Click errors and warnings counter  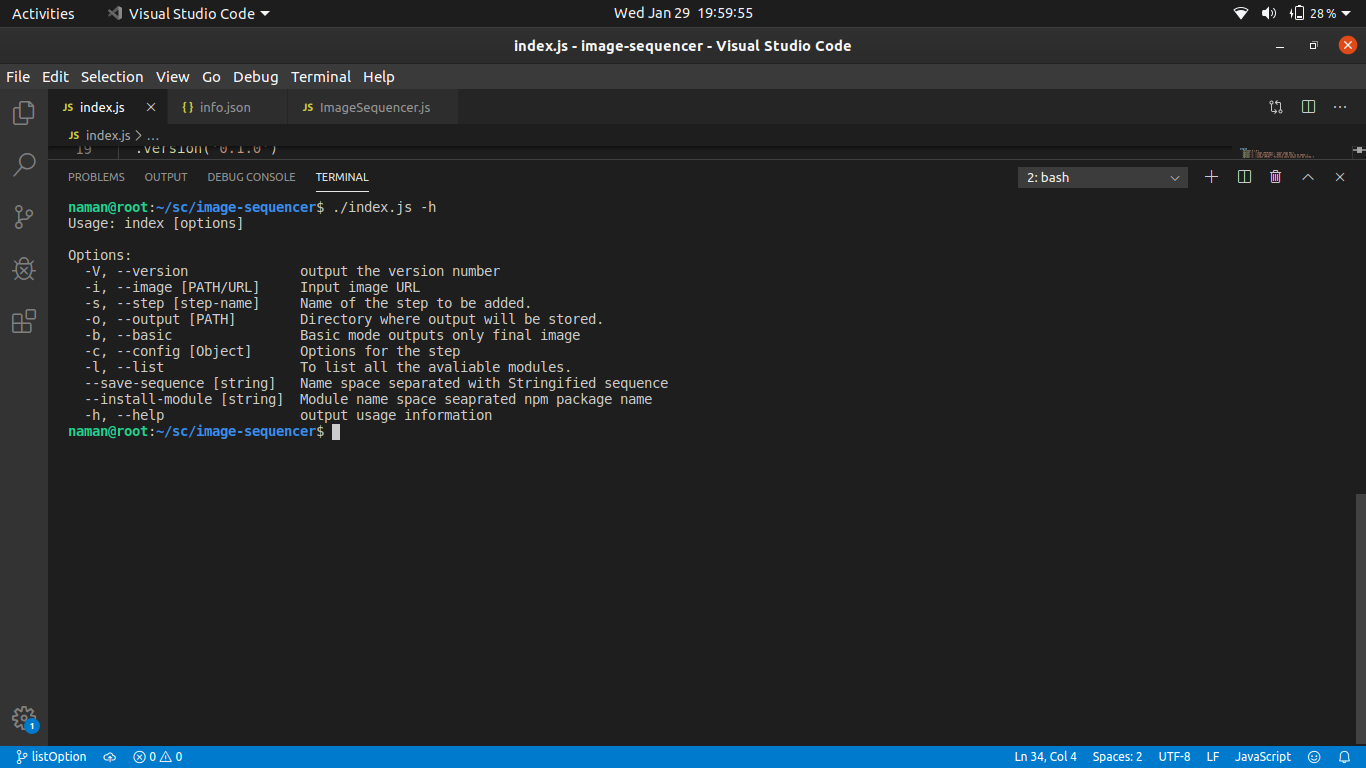pos(157,757)
